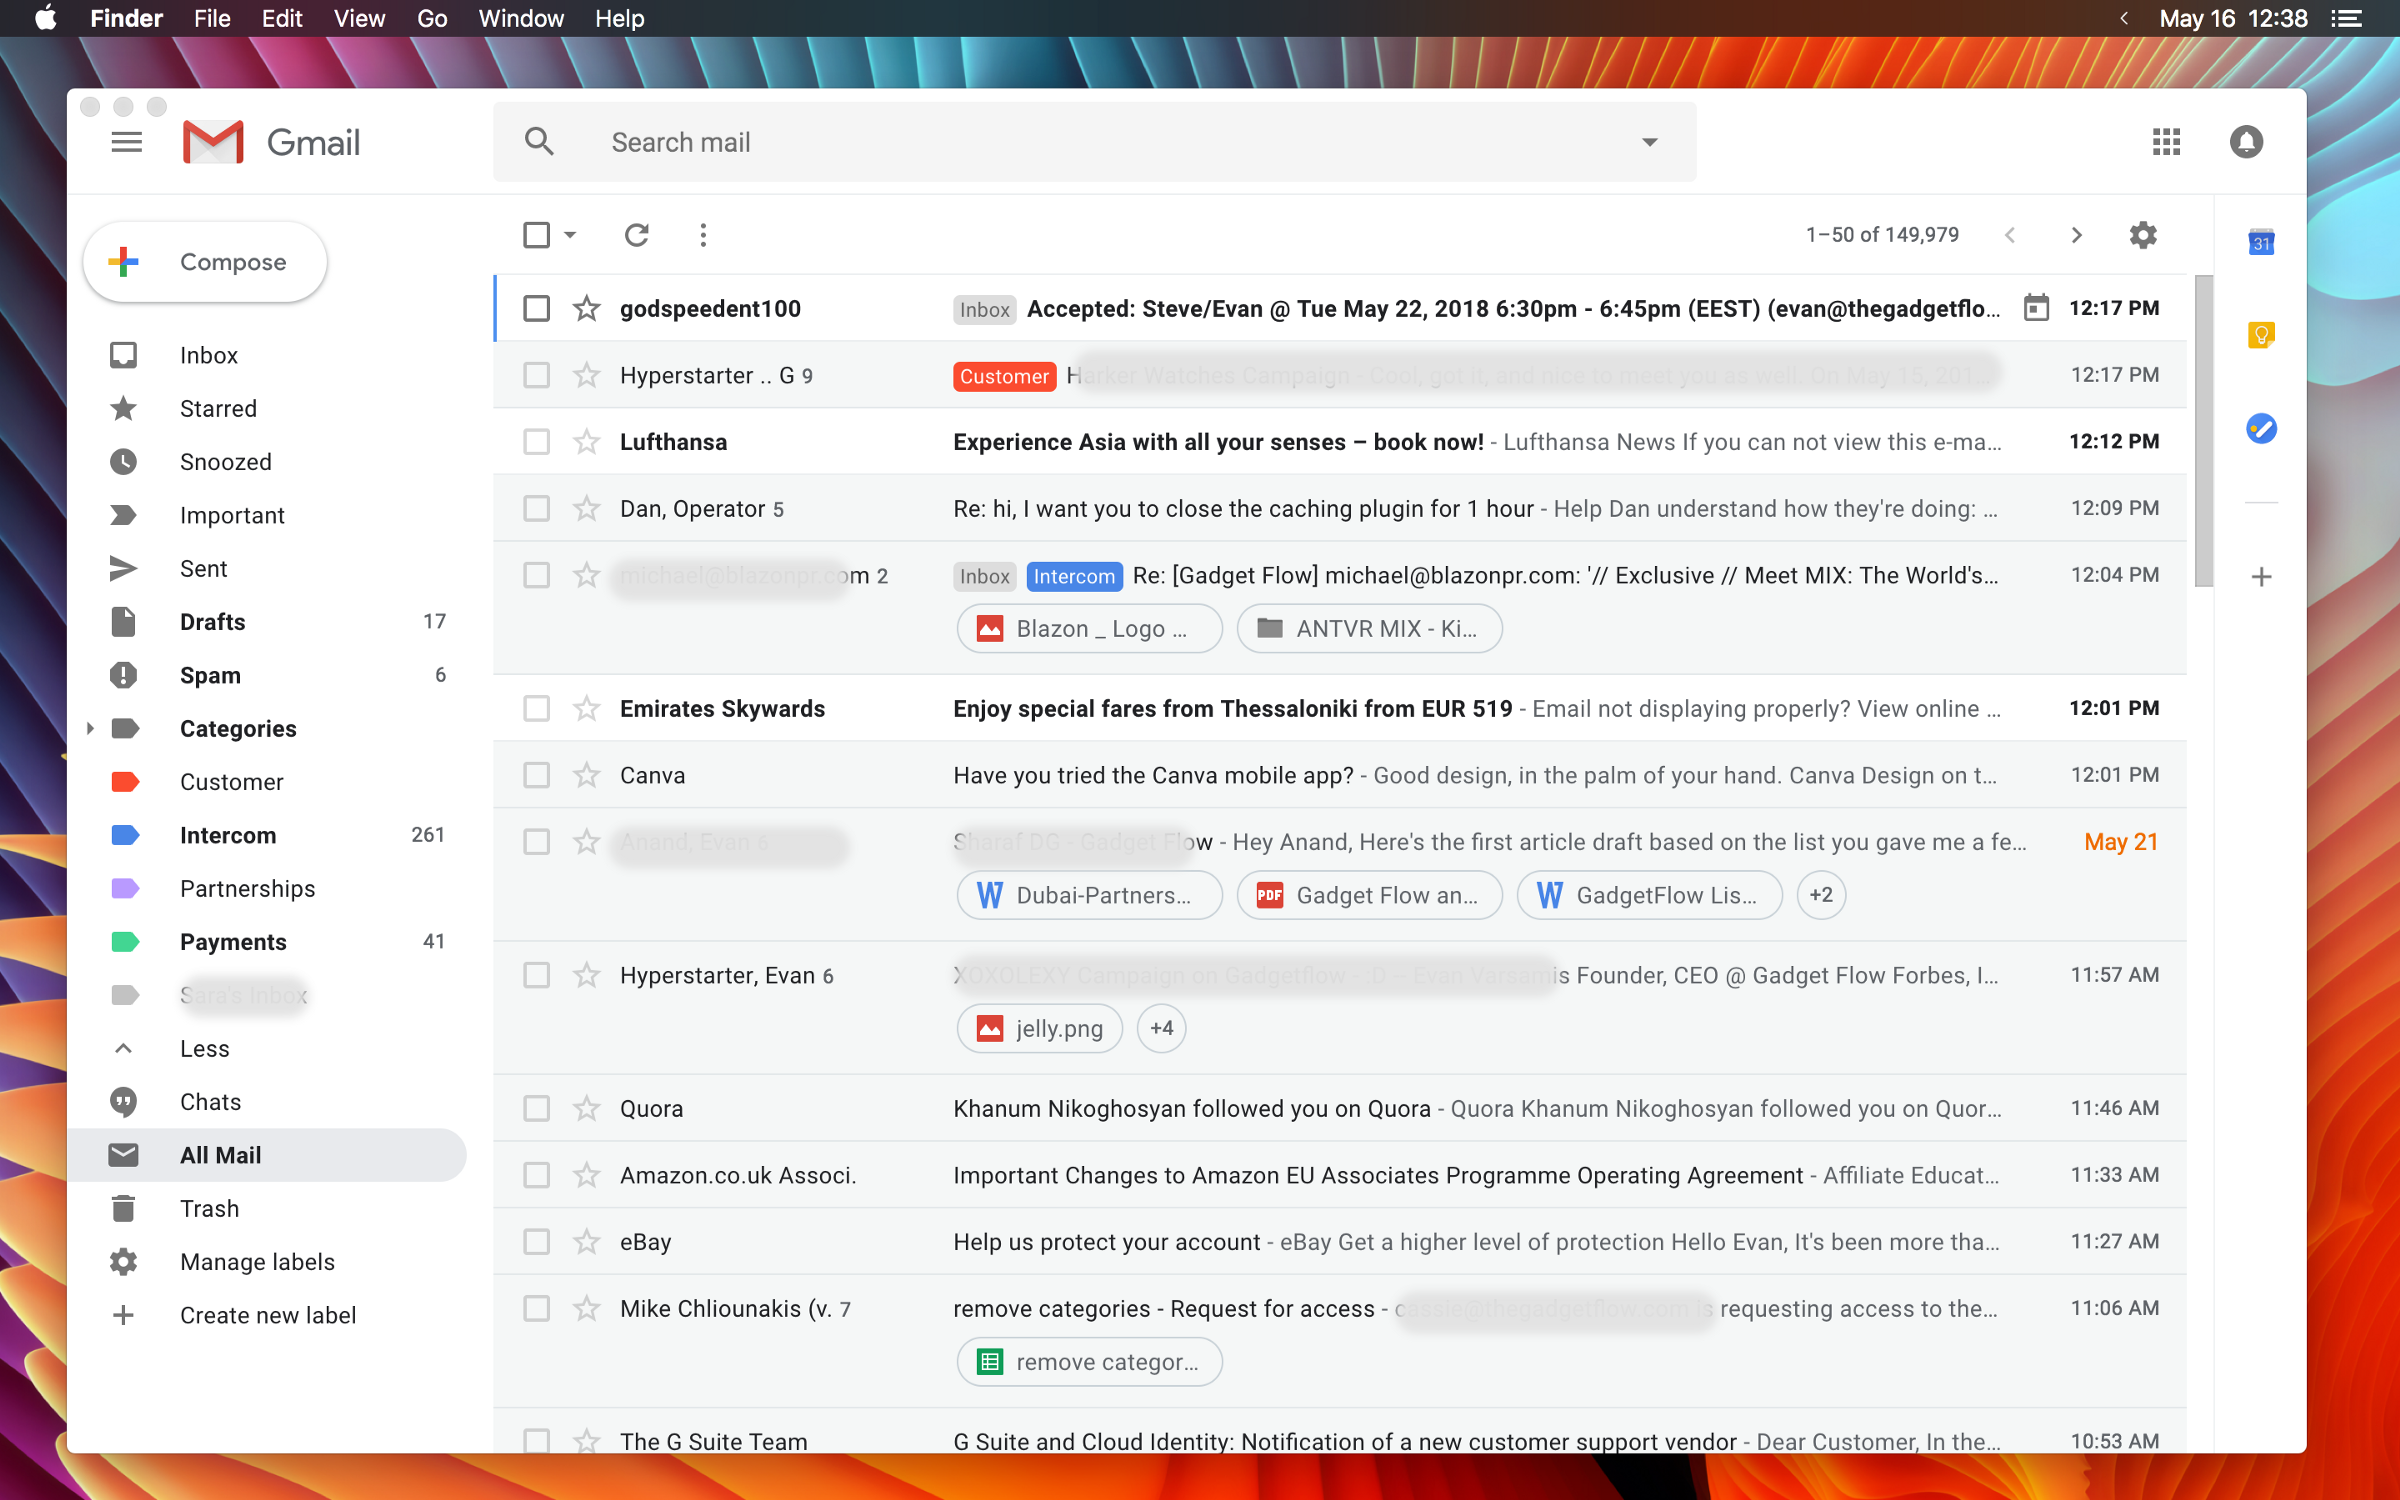Open the three-dot more options menu
2400x1500 pixels.
703,235
